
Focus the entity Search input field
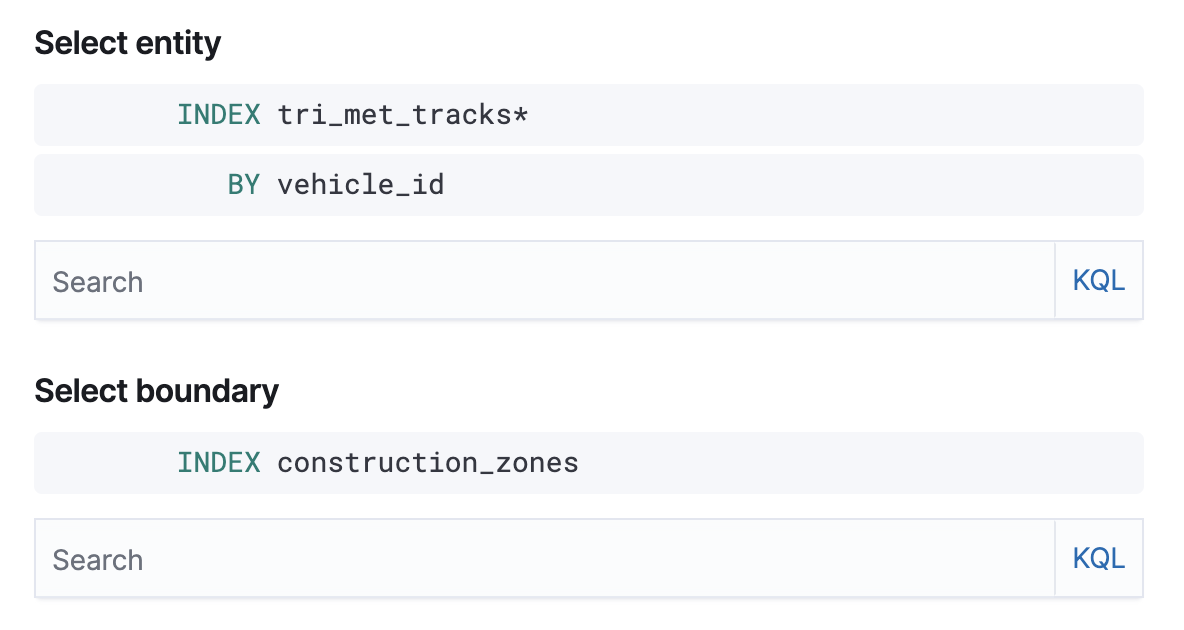coord(400,280)
